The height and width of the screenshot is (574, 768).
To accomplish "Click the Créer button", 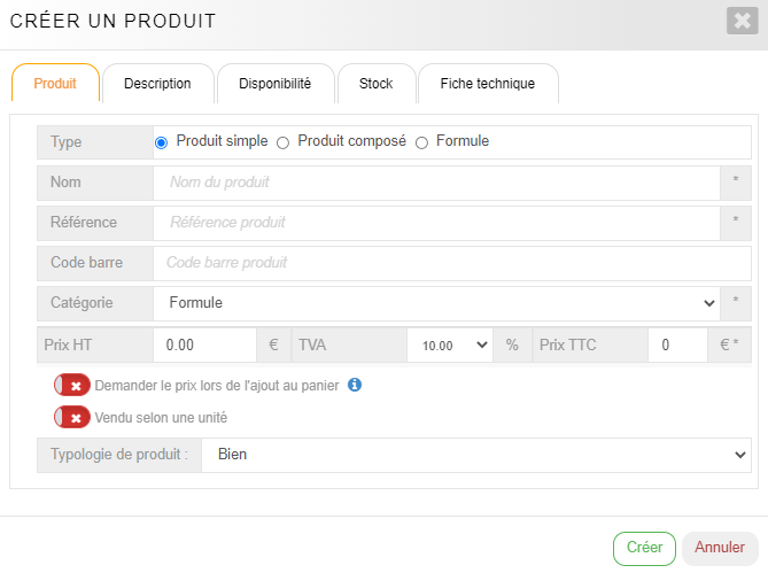I will pyautogui.click(x=644, y=548).
